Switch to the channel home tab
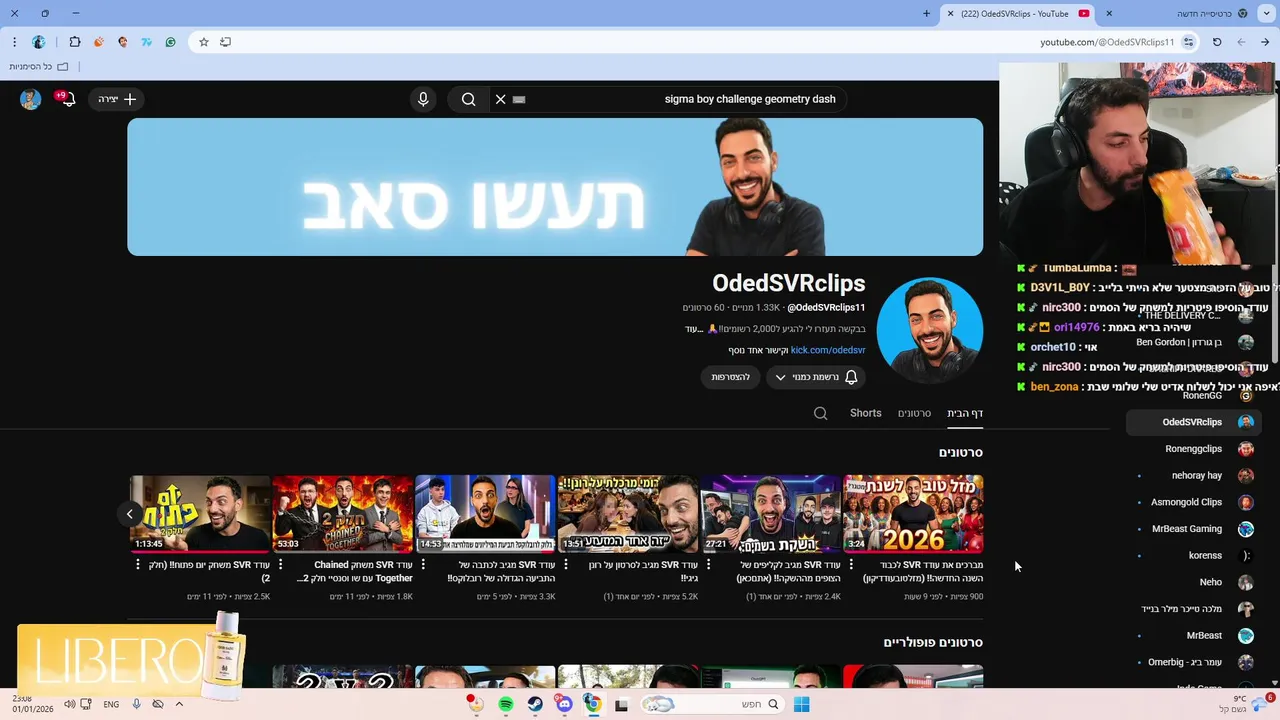Image resolution: width=1280 pixels, height=720 pixels. tap(965, 413)
